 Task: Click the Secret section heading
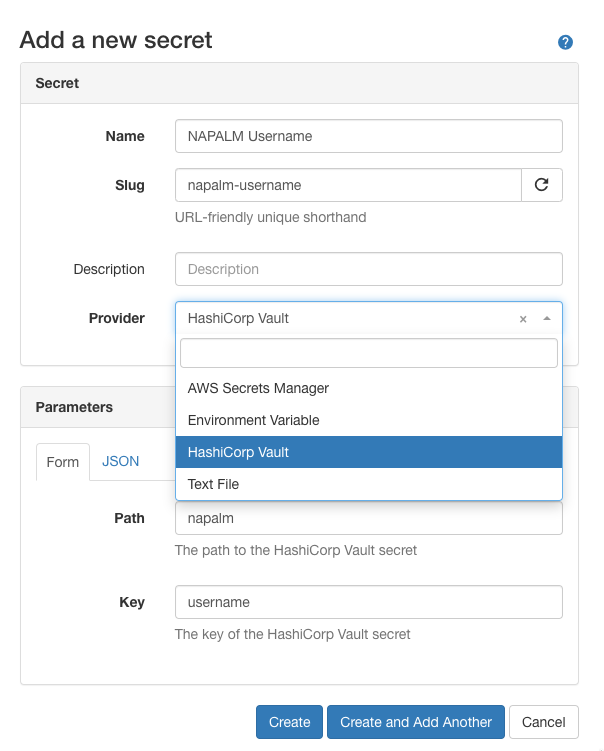(57, 83)
